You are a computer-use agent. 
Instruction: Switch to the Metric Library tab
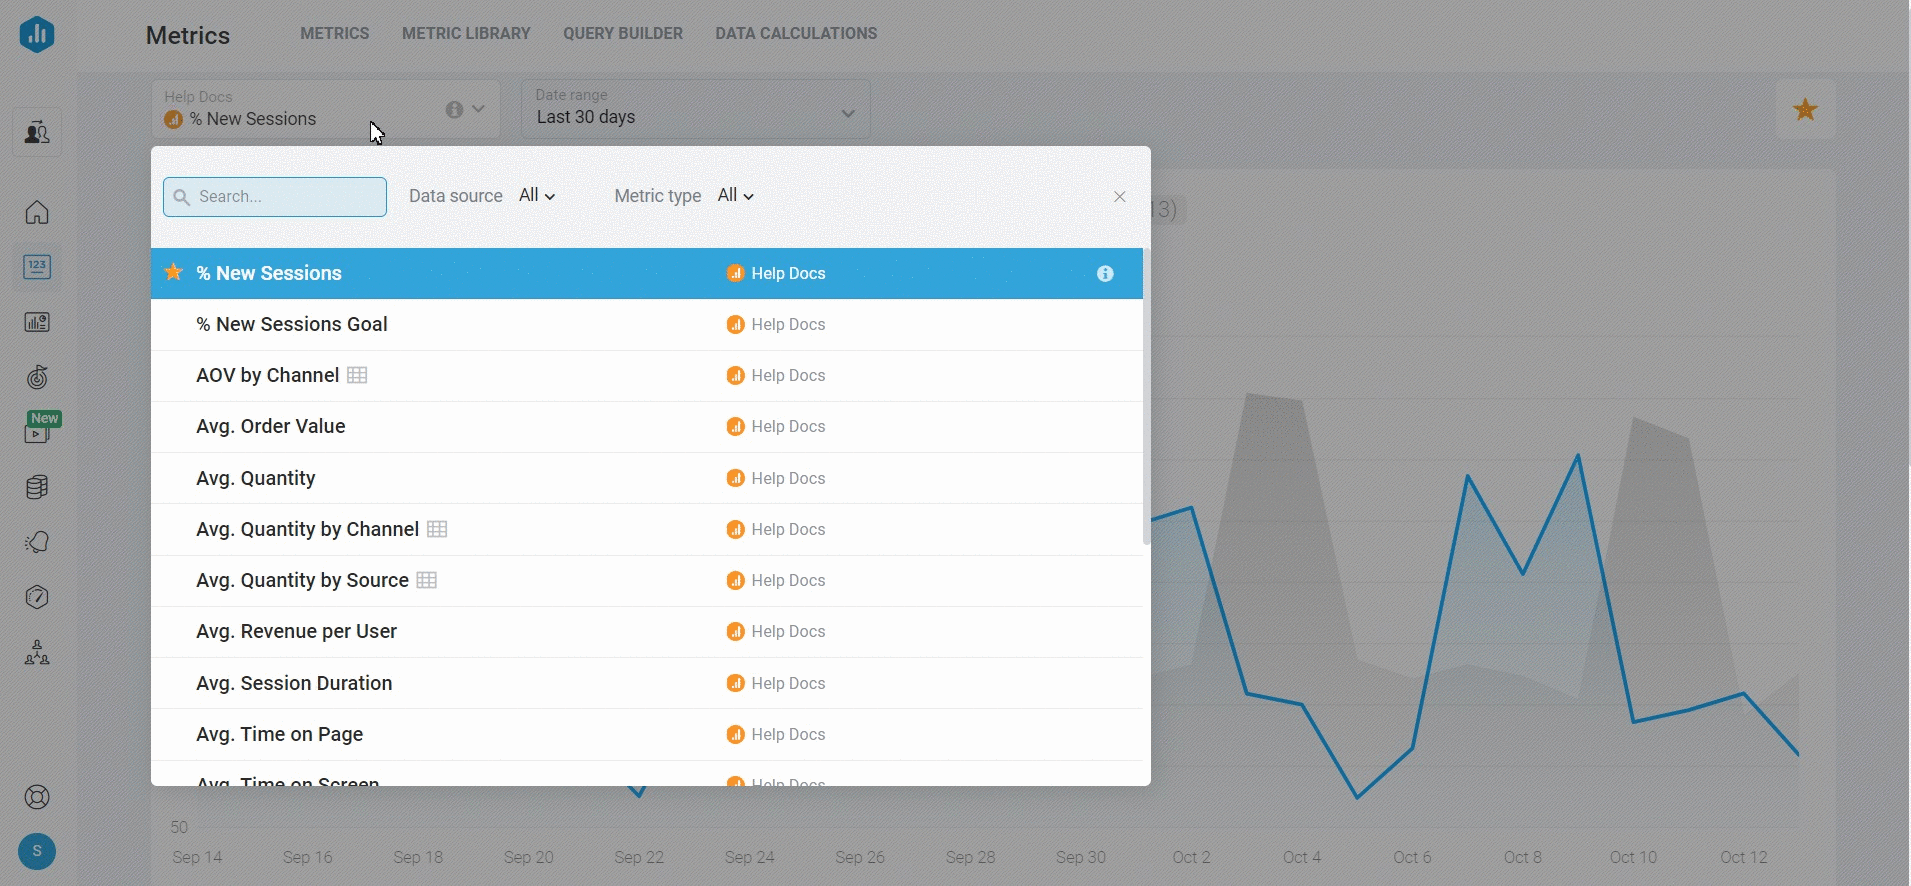coord(466,34)
